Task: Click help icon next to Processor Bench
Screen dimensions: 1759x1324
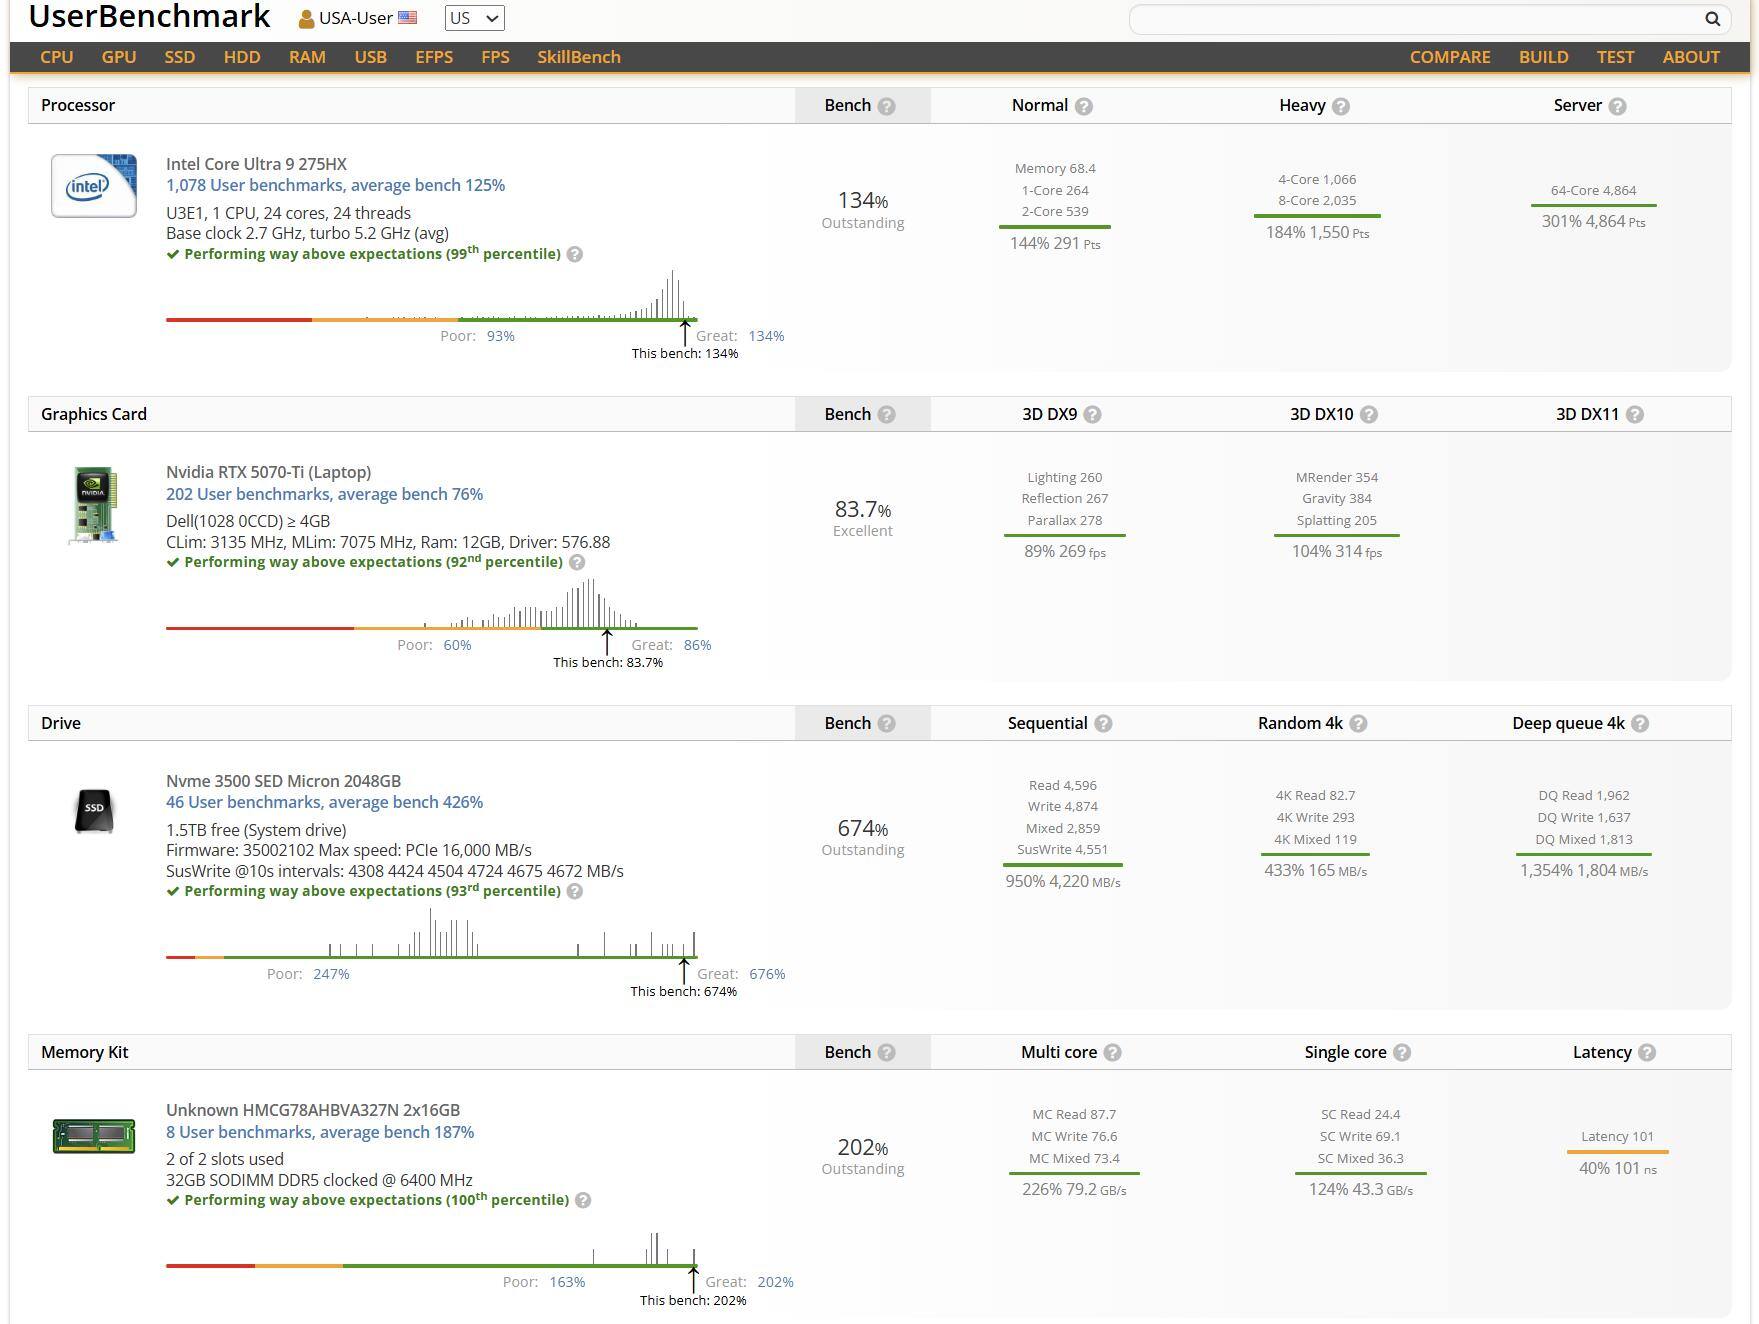Action: pyautogui.click(x=886, y=106)
